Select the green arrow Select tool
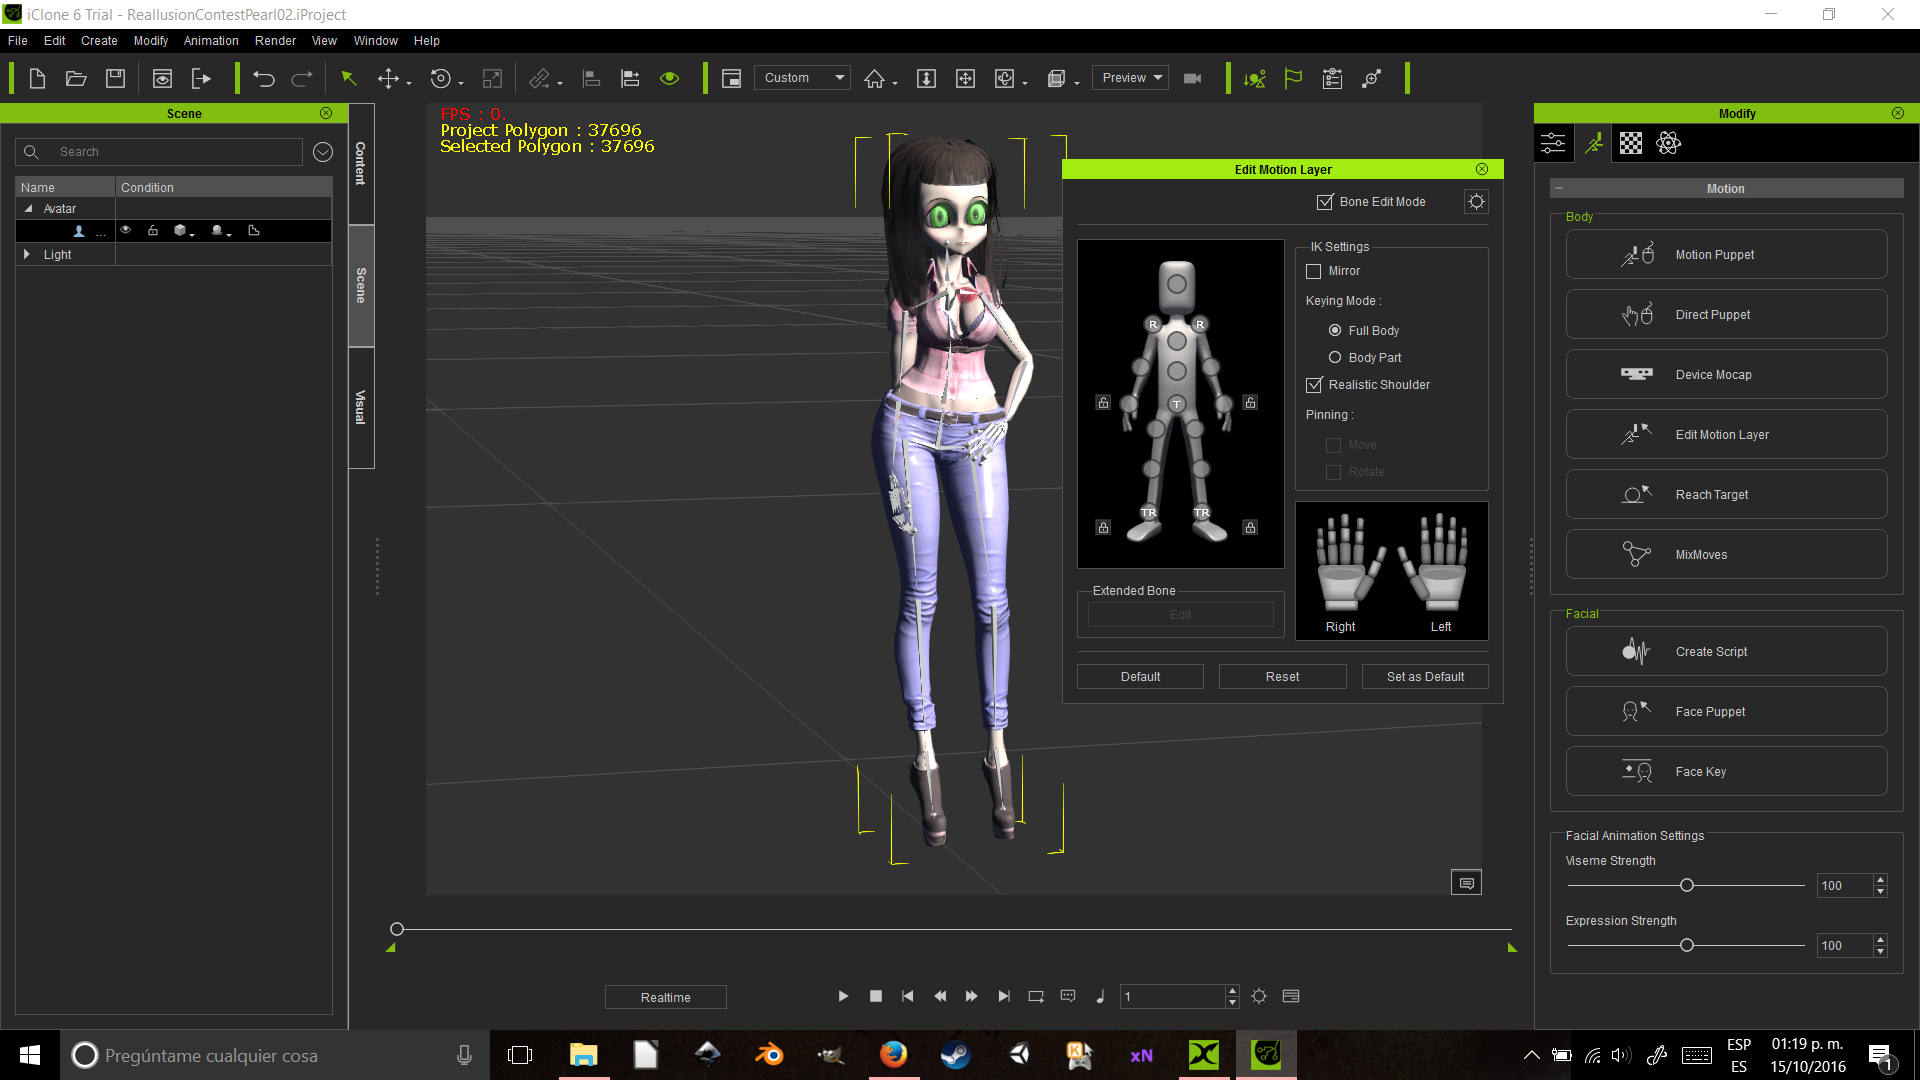The height and width of the screenshot is (1080, 1920). 349,78
